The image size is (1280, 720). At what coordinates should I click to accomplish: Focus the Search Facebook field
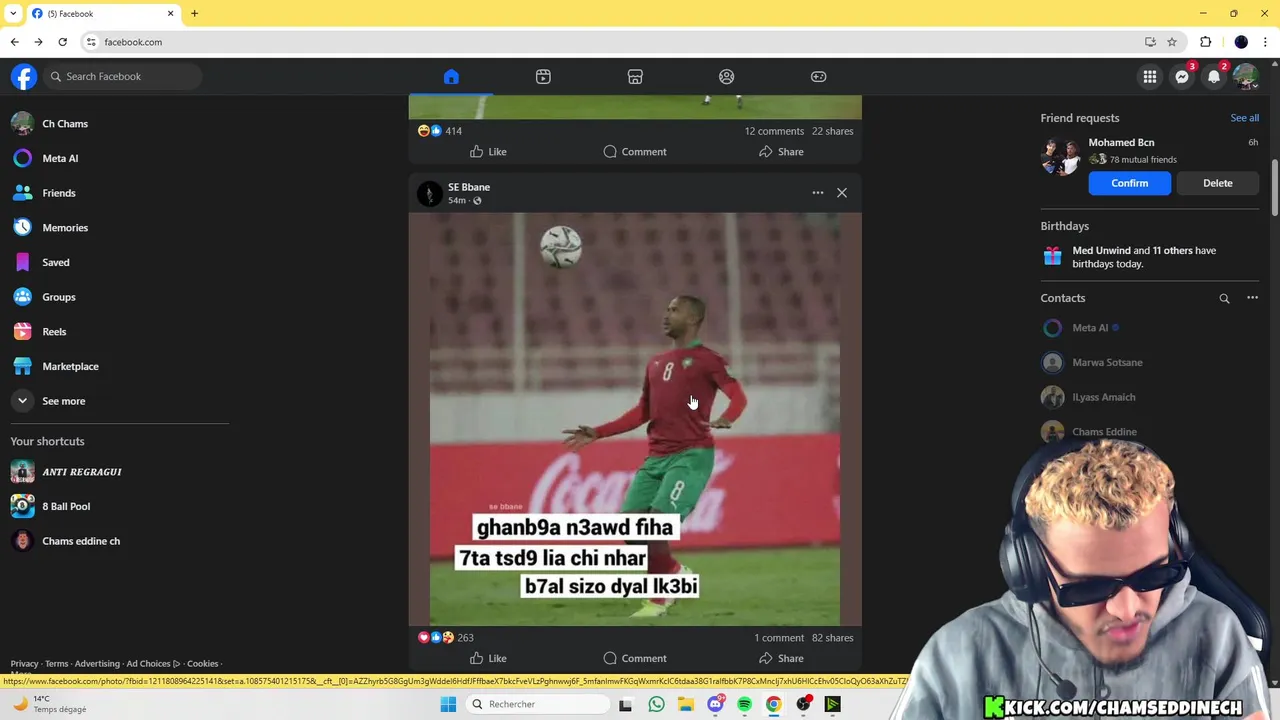coord(124,77)
